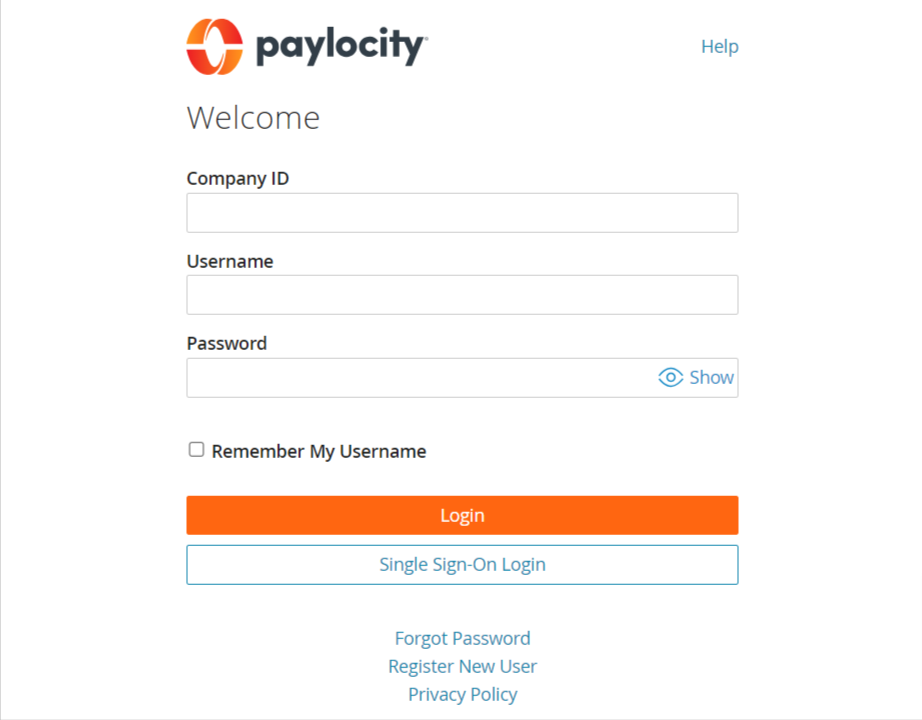This screenshot has height=720, width=922.
Task: Check the Remember My Username checkbox
Action: pos(196,449)
